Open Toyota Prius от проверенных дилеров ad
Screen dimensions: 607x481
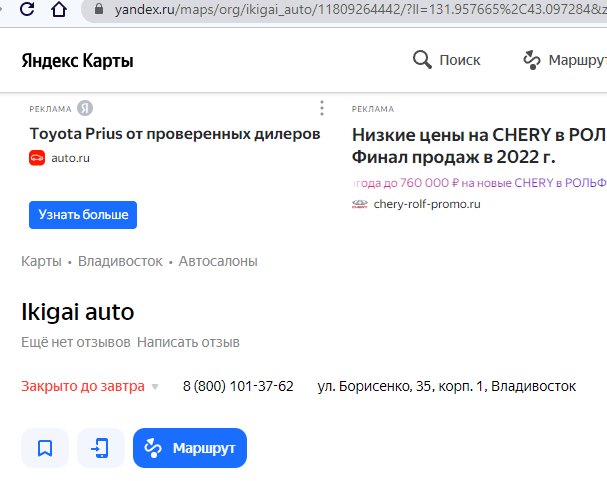point(175,134)
